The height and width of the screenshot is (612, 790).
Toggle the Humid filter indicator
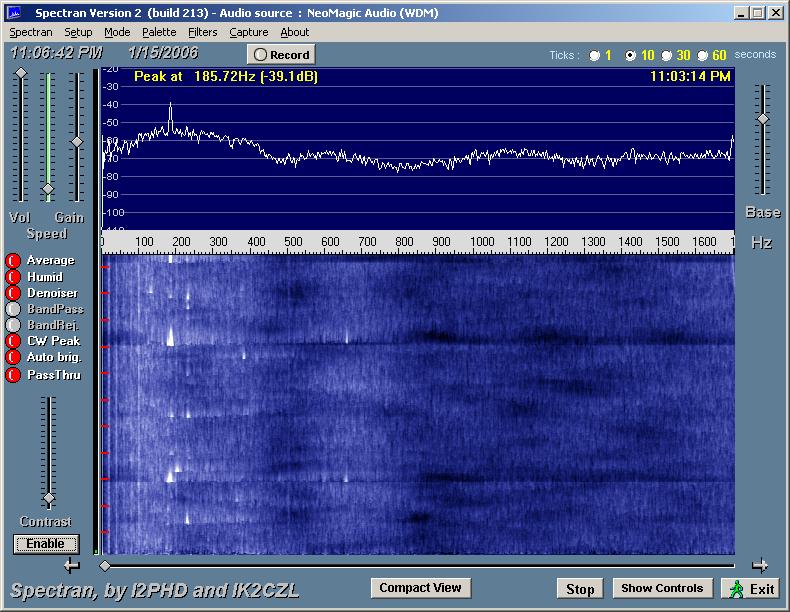(x=13, y=277)
